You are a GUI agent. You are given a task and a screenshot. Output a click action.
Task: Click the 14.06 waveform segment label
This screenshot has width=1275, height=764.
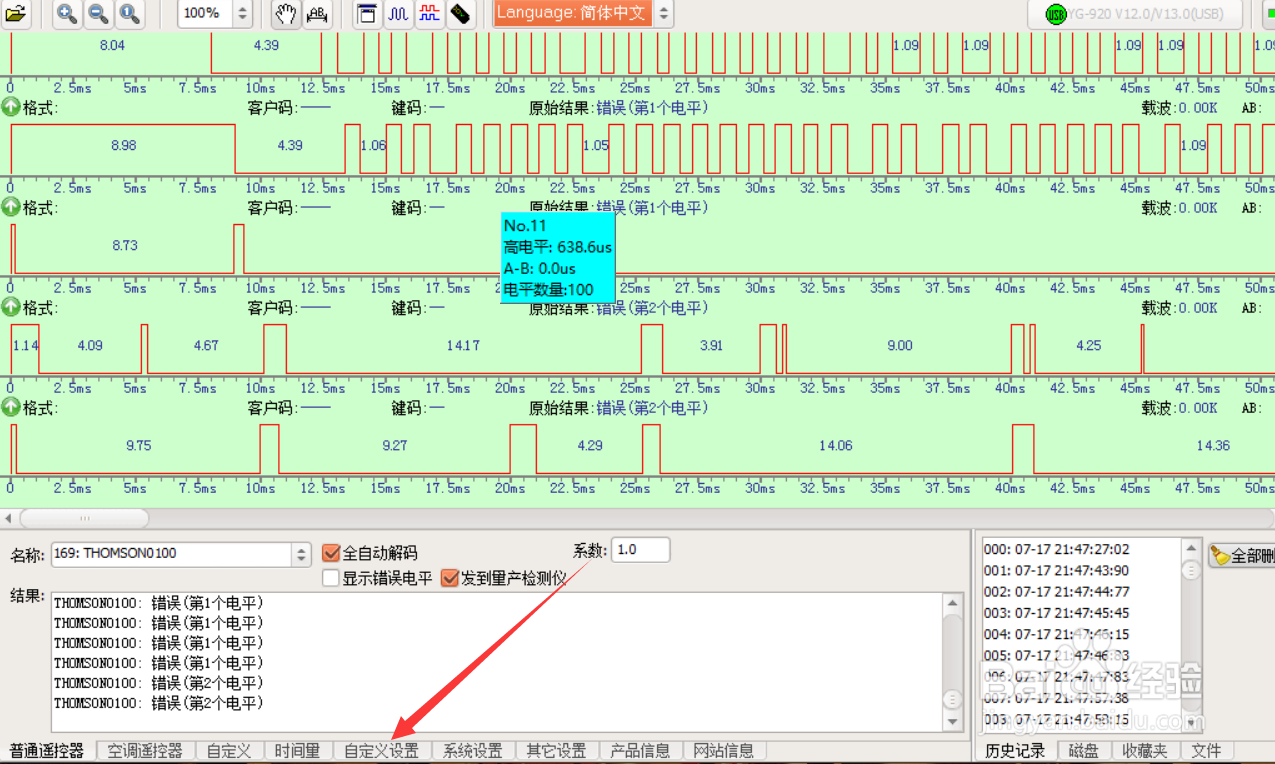[x=836, y=446]
